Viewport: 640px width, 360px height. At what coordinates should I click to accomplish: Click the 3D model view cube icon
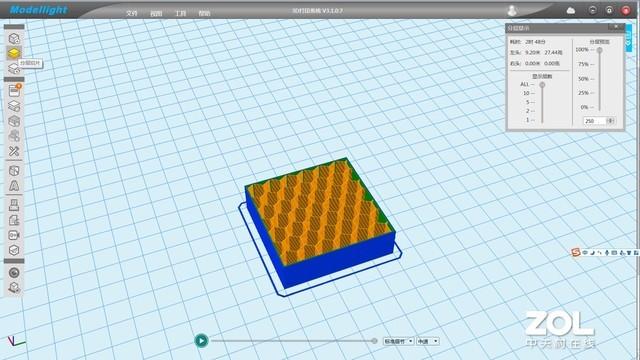pos(14,38)
